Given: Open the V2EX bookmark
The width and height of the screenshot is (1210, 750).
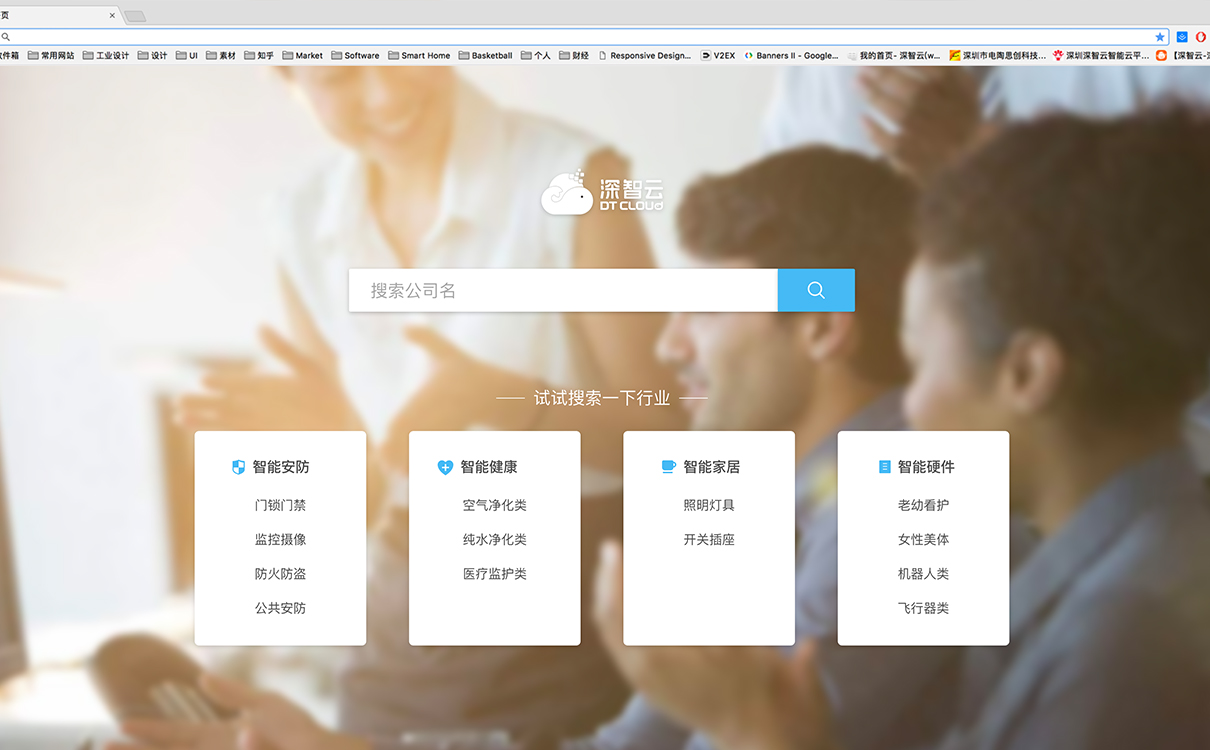Looking at the screenshot, I should click(x=718, y=56).
